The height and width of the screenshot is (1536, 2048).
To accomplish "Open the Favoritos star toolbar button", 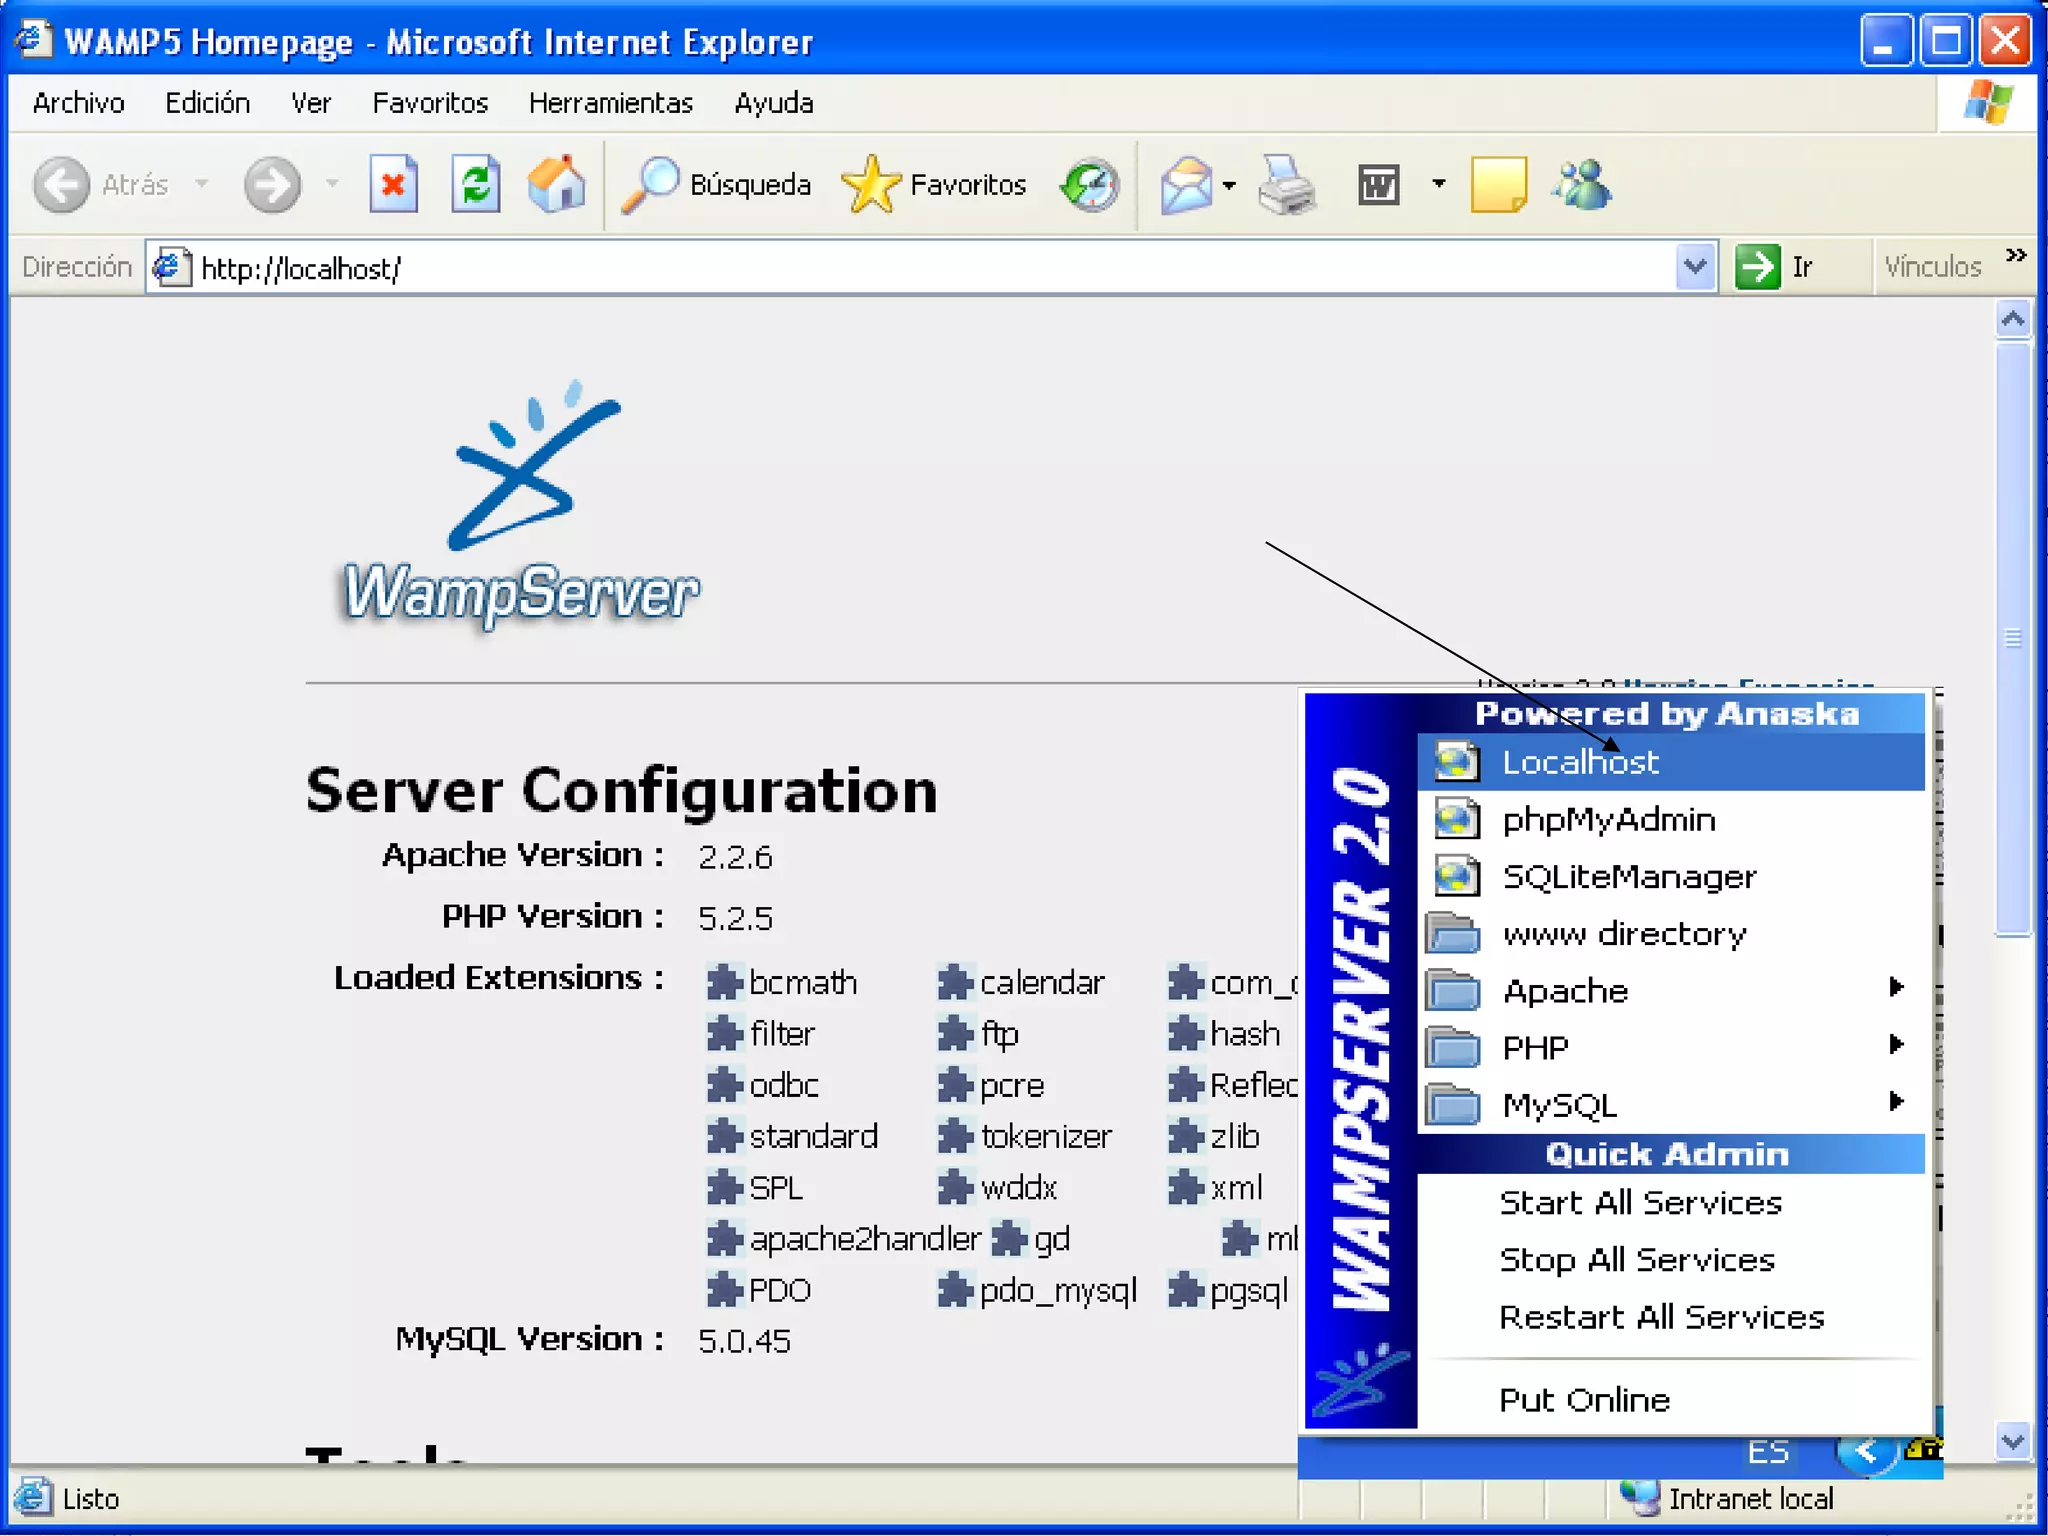I will pos(935,185).
